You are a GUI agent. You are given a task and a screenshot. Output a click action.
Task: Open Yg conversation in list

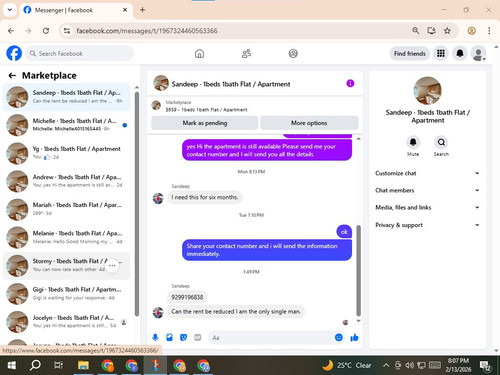pyautogui.click(x=66, y=153)
